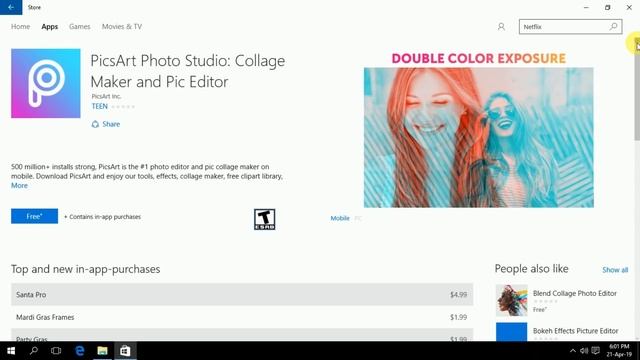This screenshot has width=640, height=360.
Task: Open Blend Collage Photo Editor thumbnail
Action: coord(512,300)
